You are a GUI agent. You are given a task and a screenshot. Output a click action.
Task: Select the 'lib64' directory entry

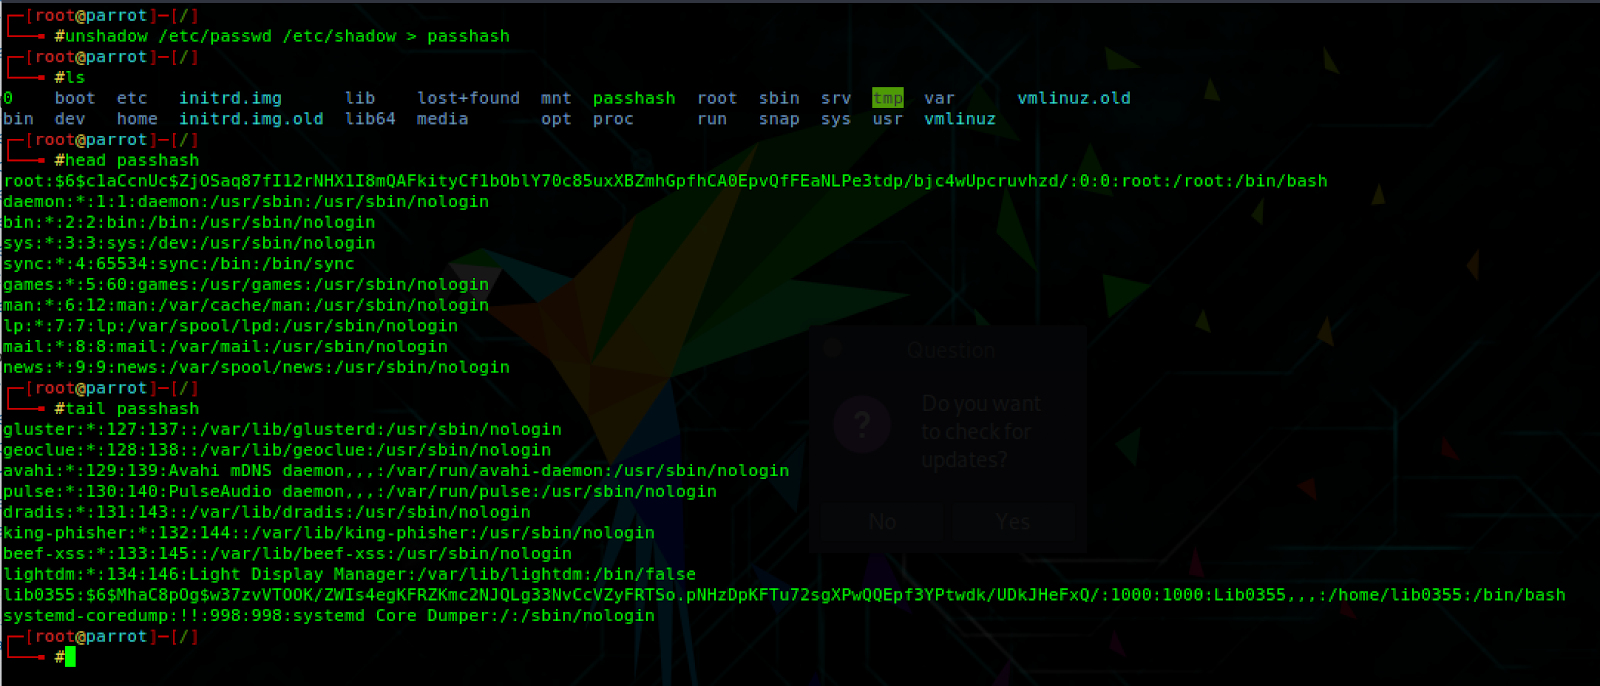370,119
